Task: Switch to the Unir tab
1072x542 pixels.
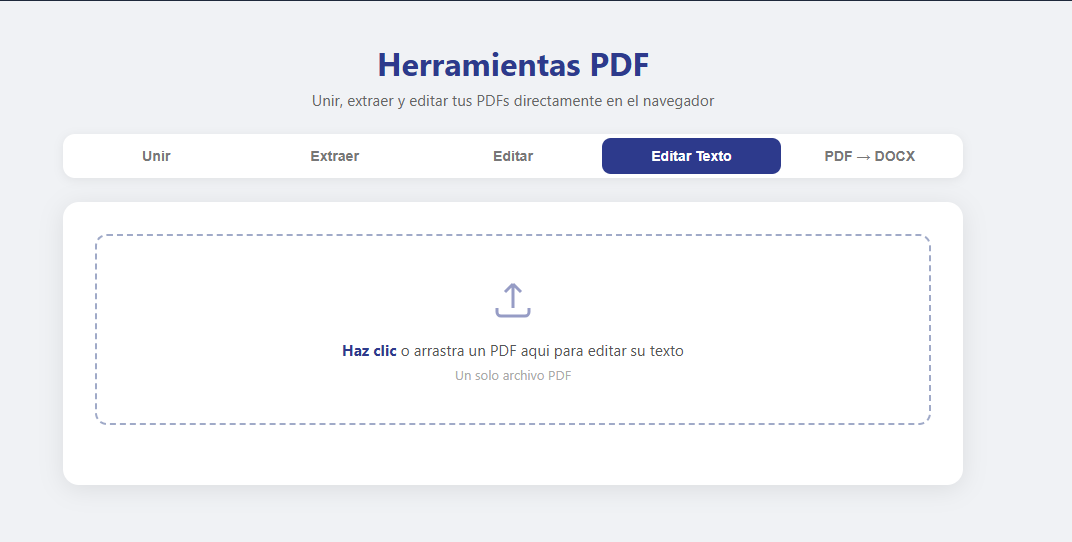Action: point(156,156)
